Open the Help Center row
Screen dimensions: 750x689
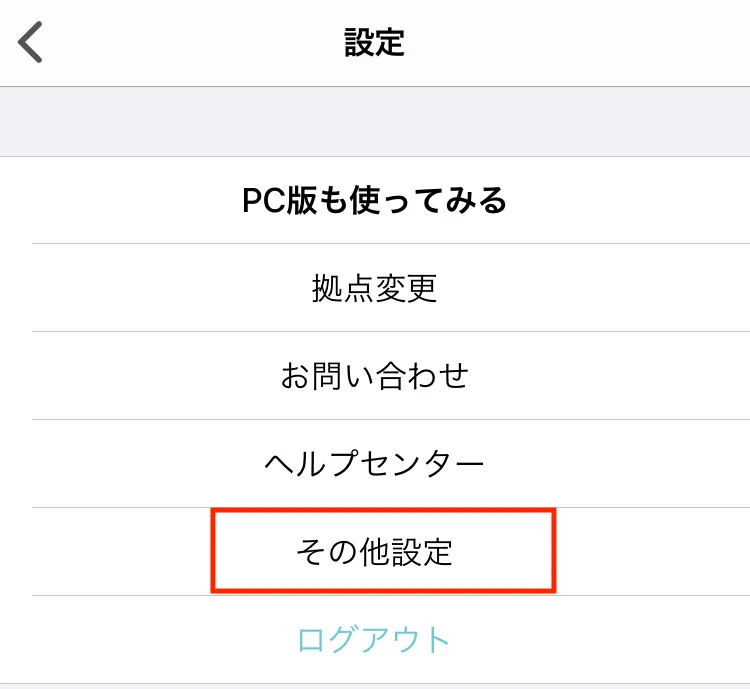point(375,464)
